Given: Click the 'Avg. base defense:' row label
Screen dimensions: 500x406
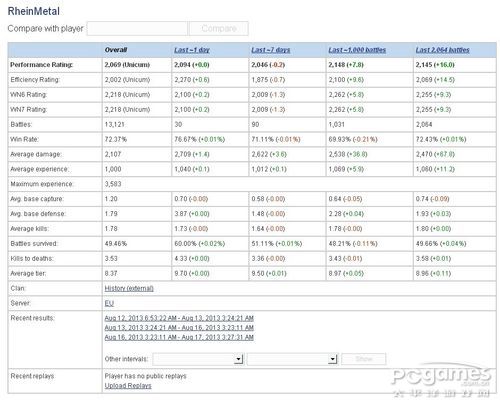Looking at the screenshot, I should (x=38, y=214).
